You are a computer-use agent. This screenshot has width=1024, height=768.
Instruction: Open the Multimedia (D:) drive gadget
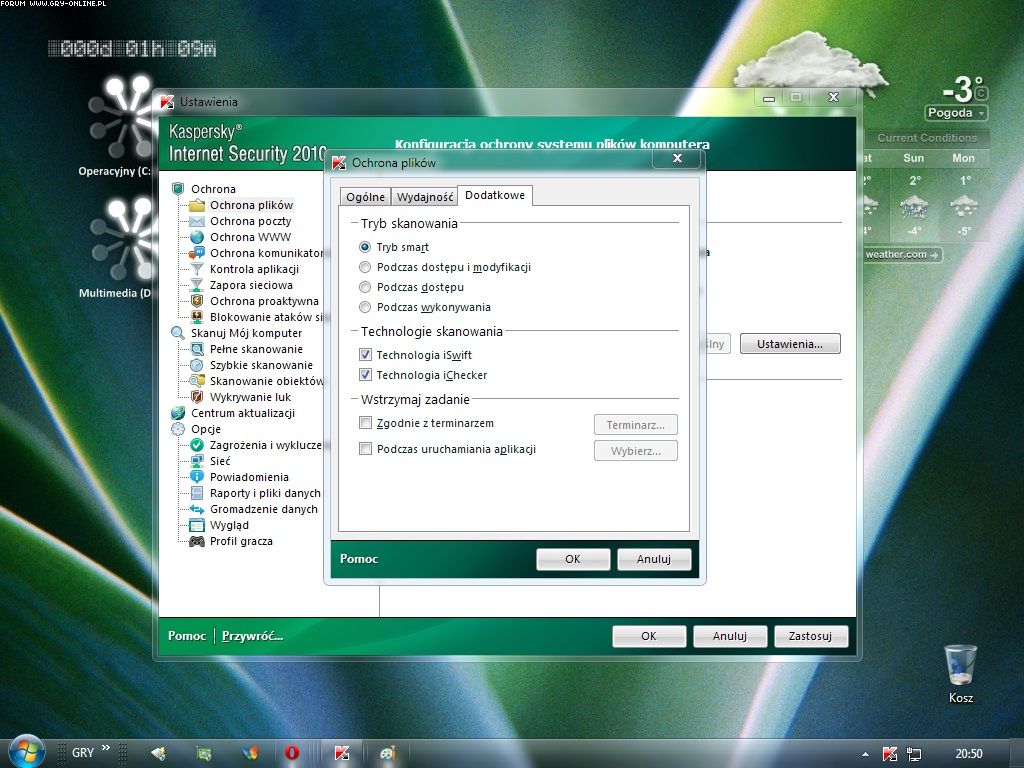pyautogui.click(x=121, y=248)
